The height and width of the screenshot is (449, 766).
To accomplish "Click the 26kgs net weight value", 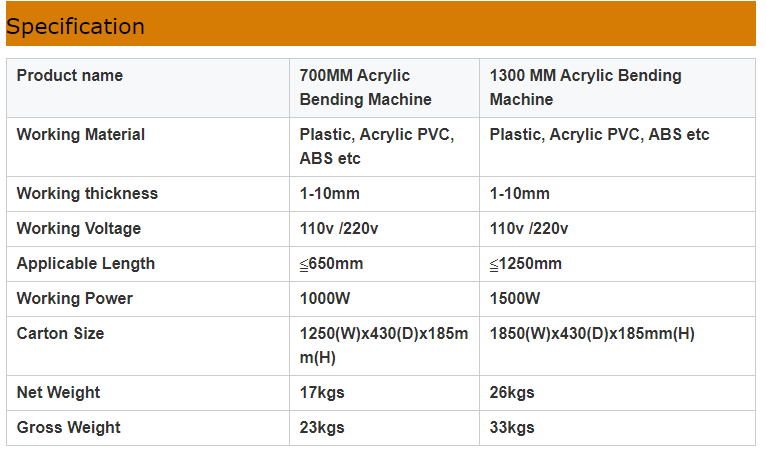I will pyautogui.click(x=512, y=393).
